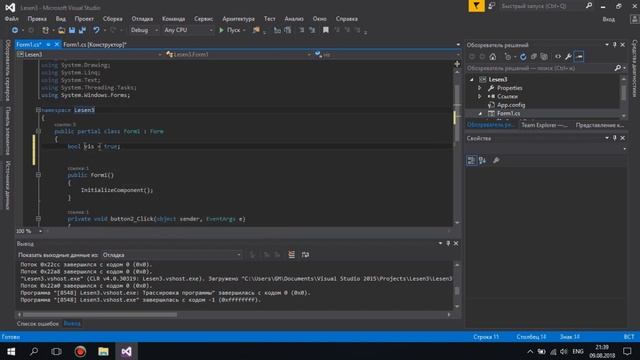Image resolution: width=640 pixels, height=360 pixels.
Task: Open File Explorer from the taskbar
Action: [x=103, y=351]
